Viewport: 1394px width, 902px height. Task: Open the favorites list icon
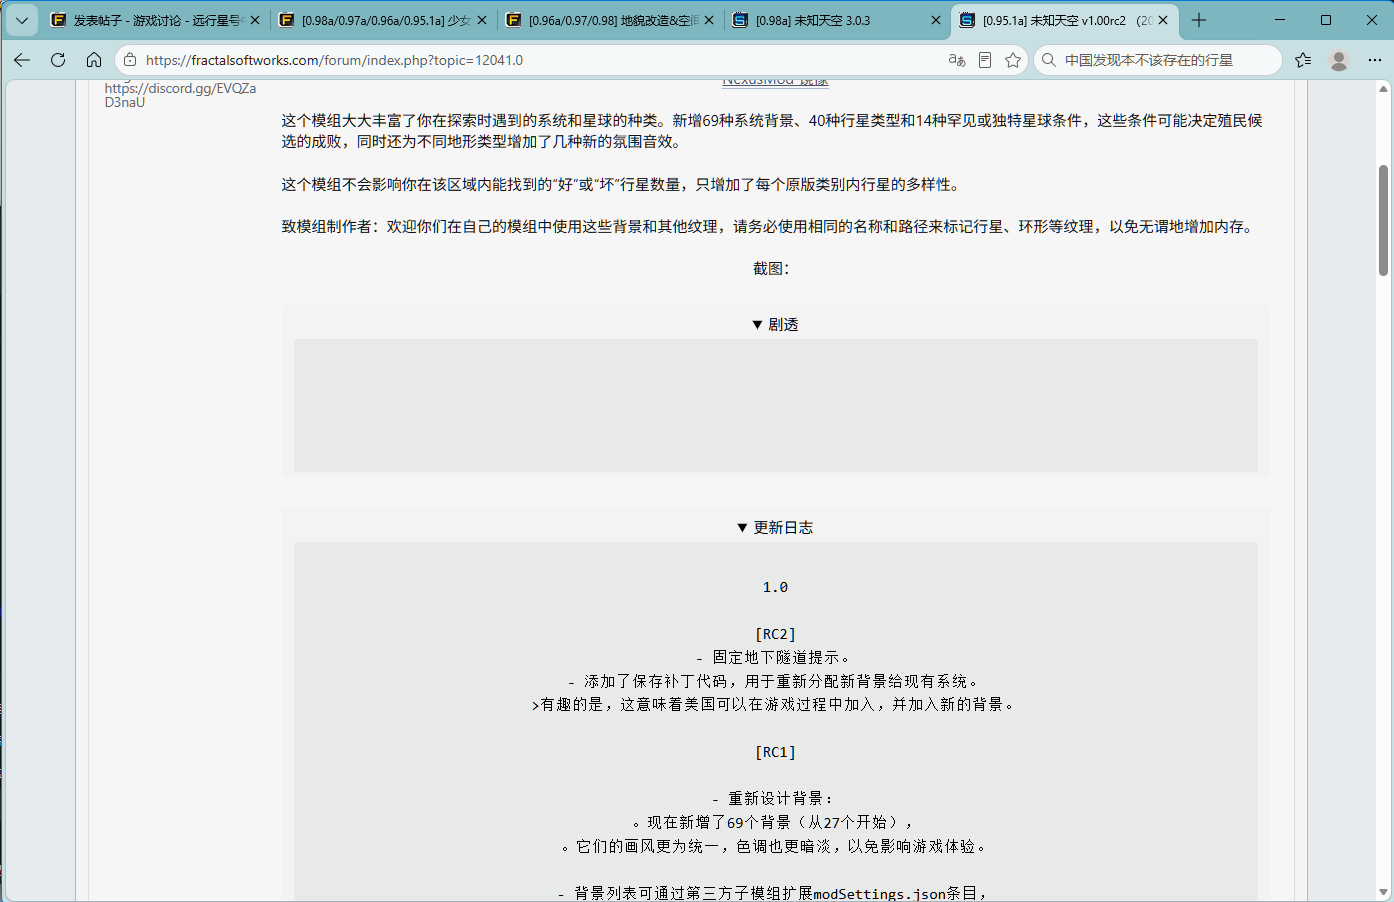click(x=1303, y=60)
